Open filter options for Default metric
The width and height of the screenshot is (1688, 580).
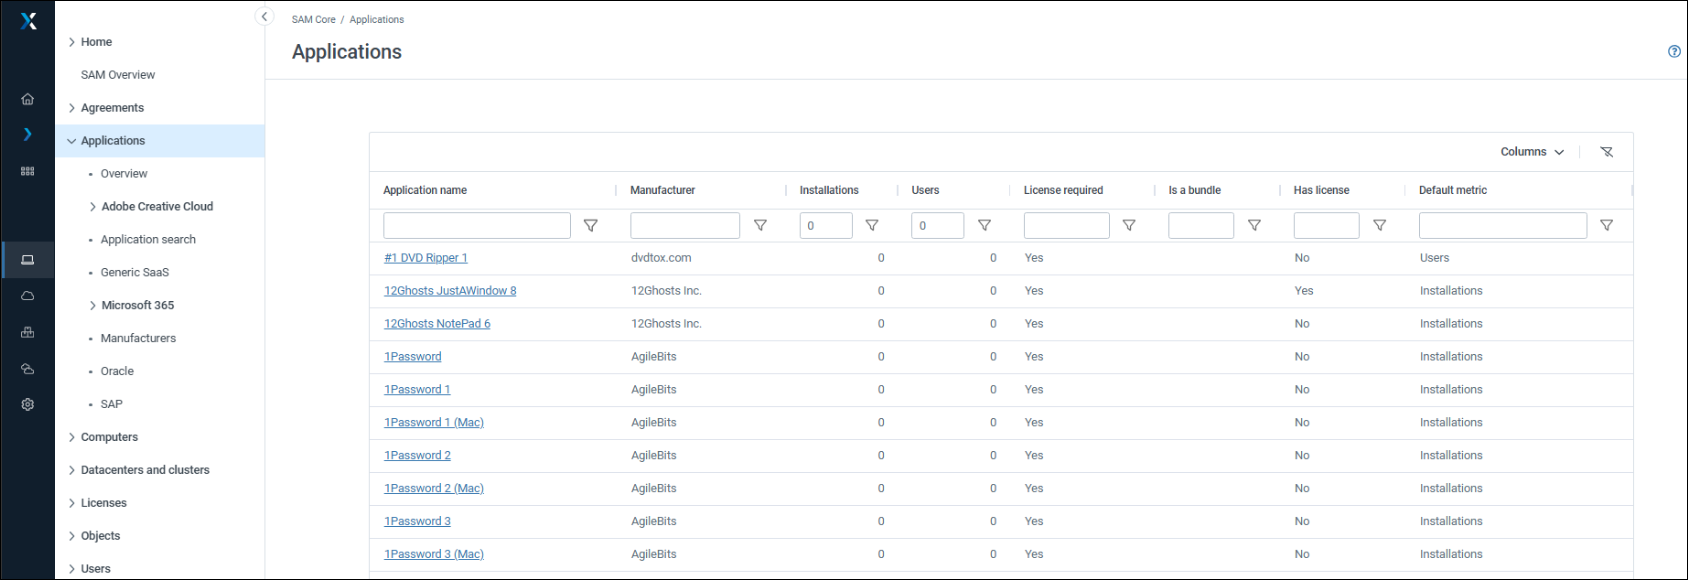(1606, 225)
